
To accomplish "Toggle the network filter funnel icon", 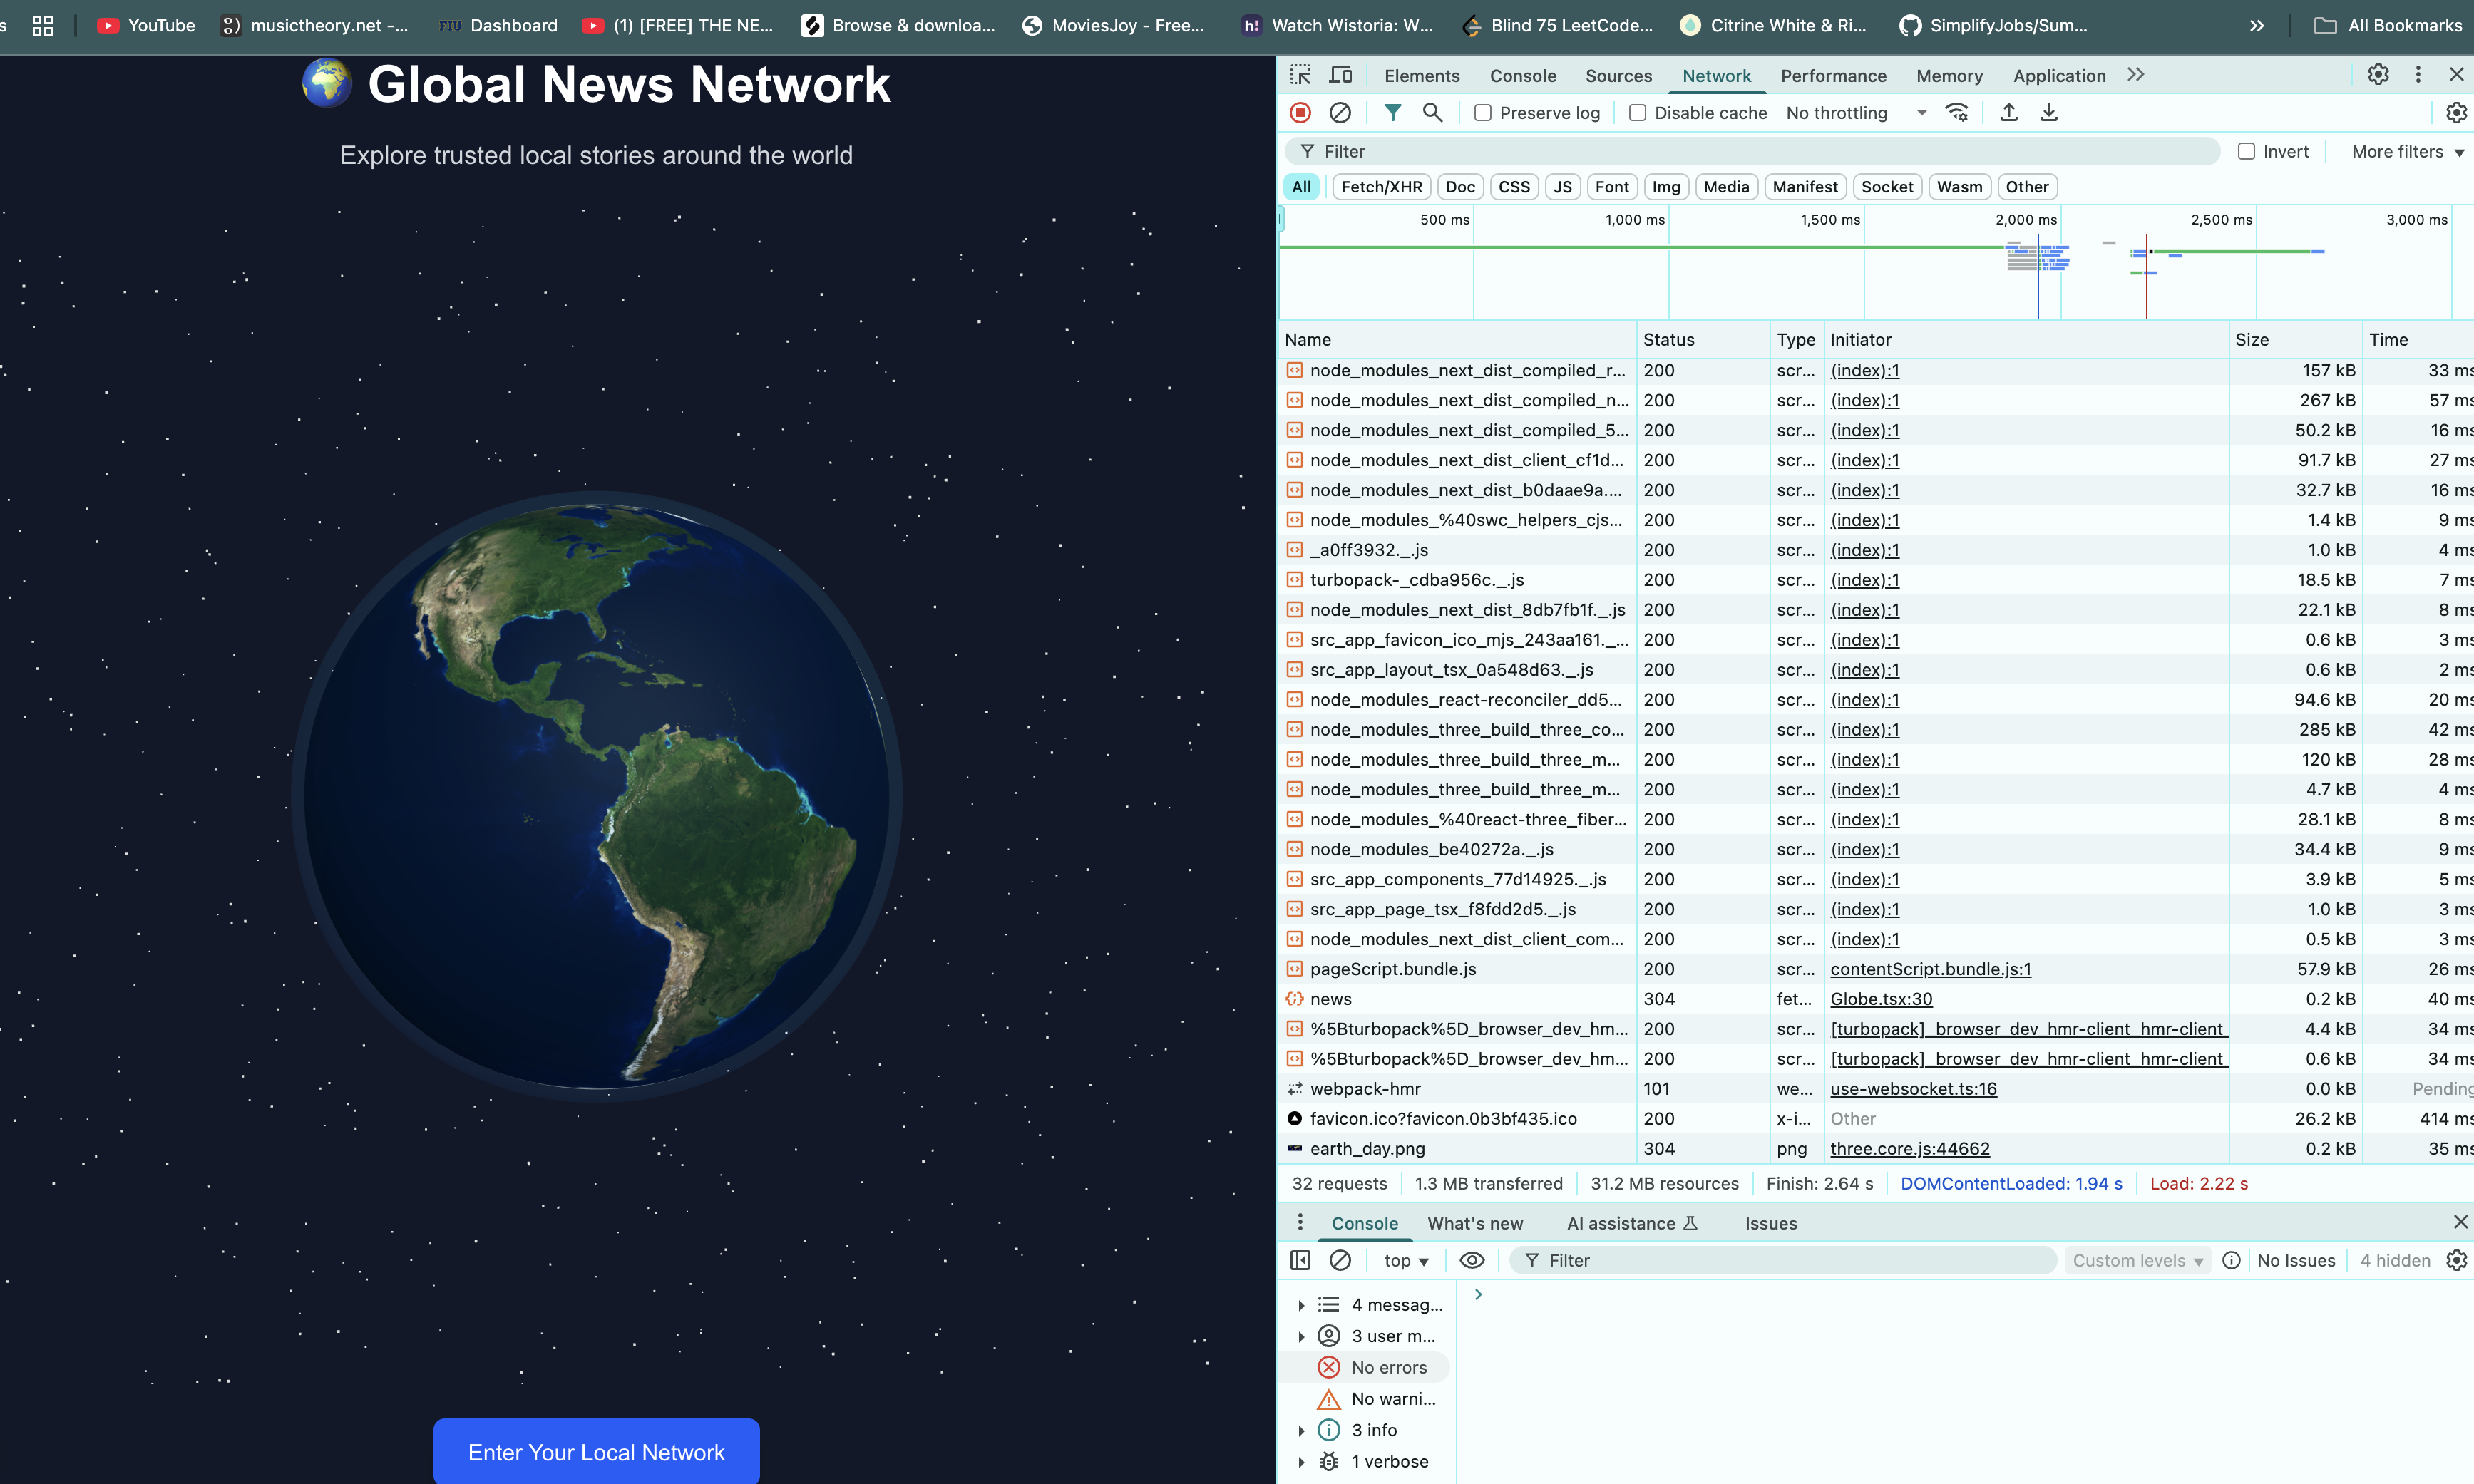I will [1392, 113].
